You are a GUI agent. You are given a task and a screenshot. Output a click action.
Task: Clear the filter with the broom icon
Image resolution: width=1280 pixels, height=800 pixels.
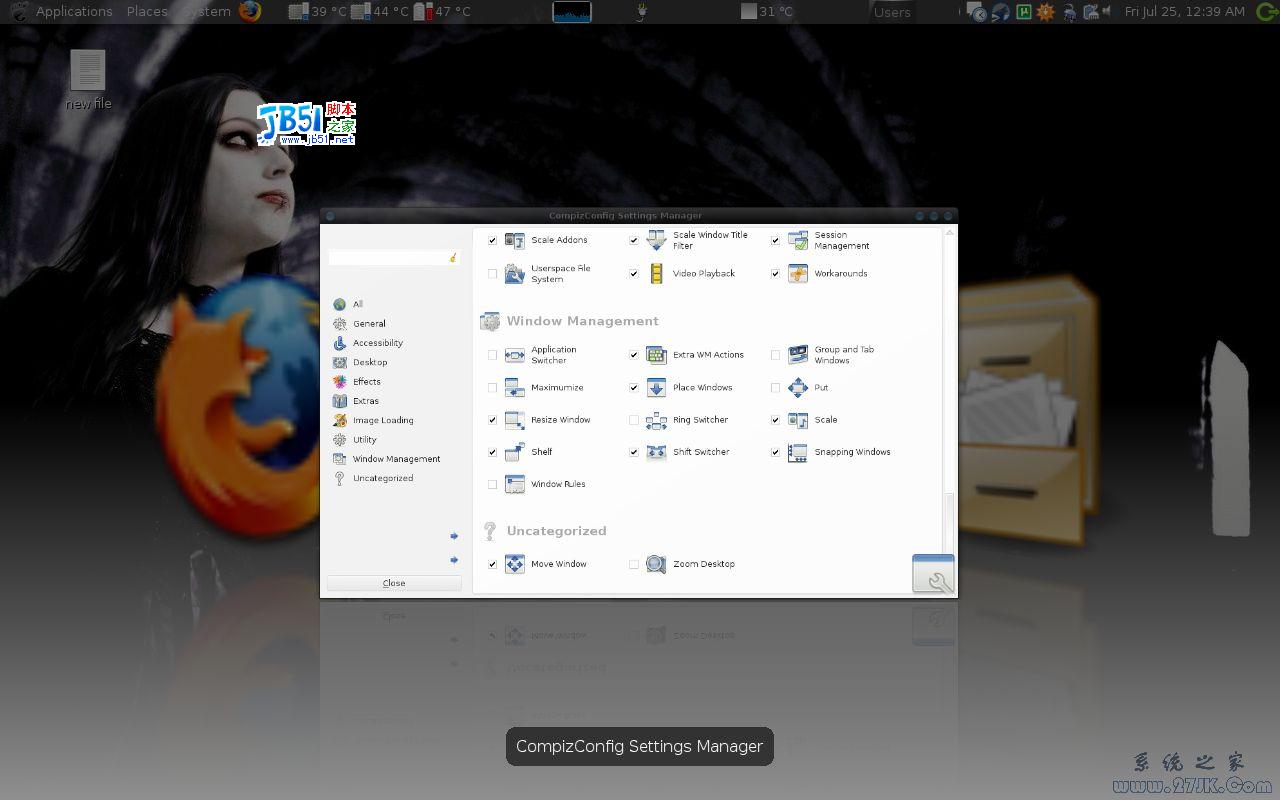coord(453,257)
